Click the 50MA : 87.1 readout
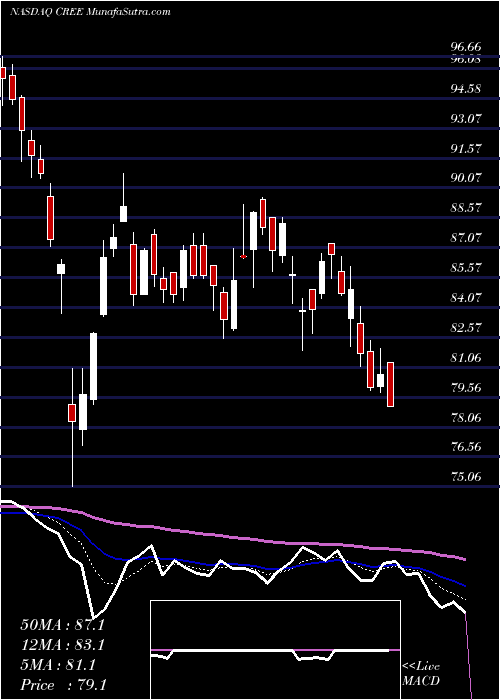This screenshot has width=500, height=700. pyautogui.click(x=62, y=625)
